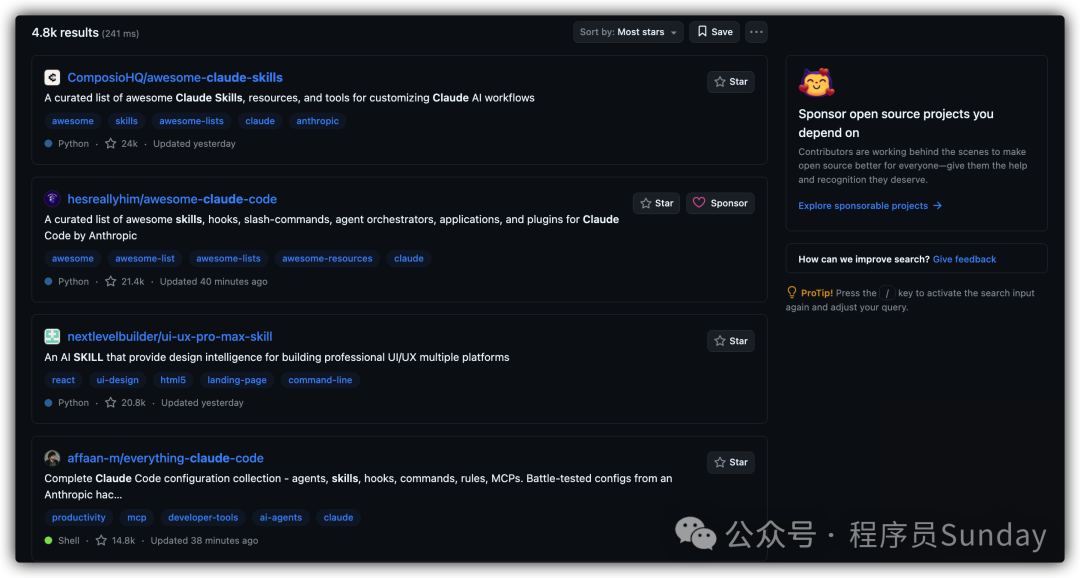Open the ellipsis search options icon
Viewport: 1080px width, 578px height.
click(756, 31)
